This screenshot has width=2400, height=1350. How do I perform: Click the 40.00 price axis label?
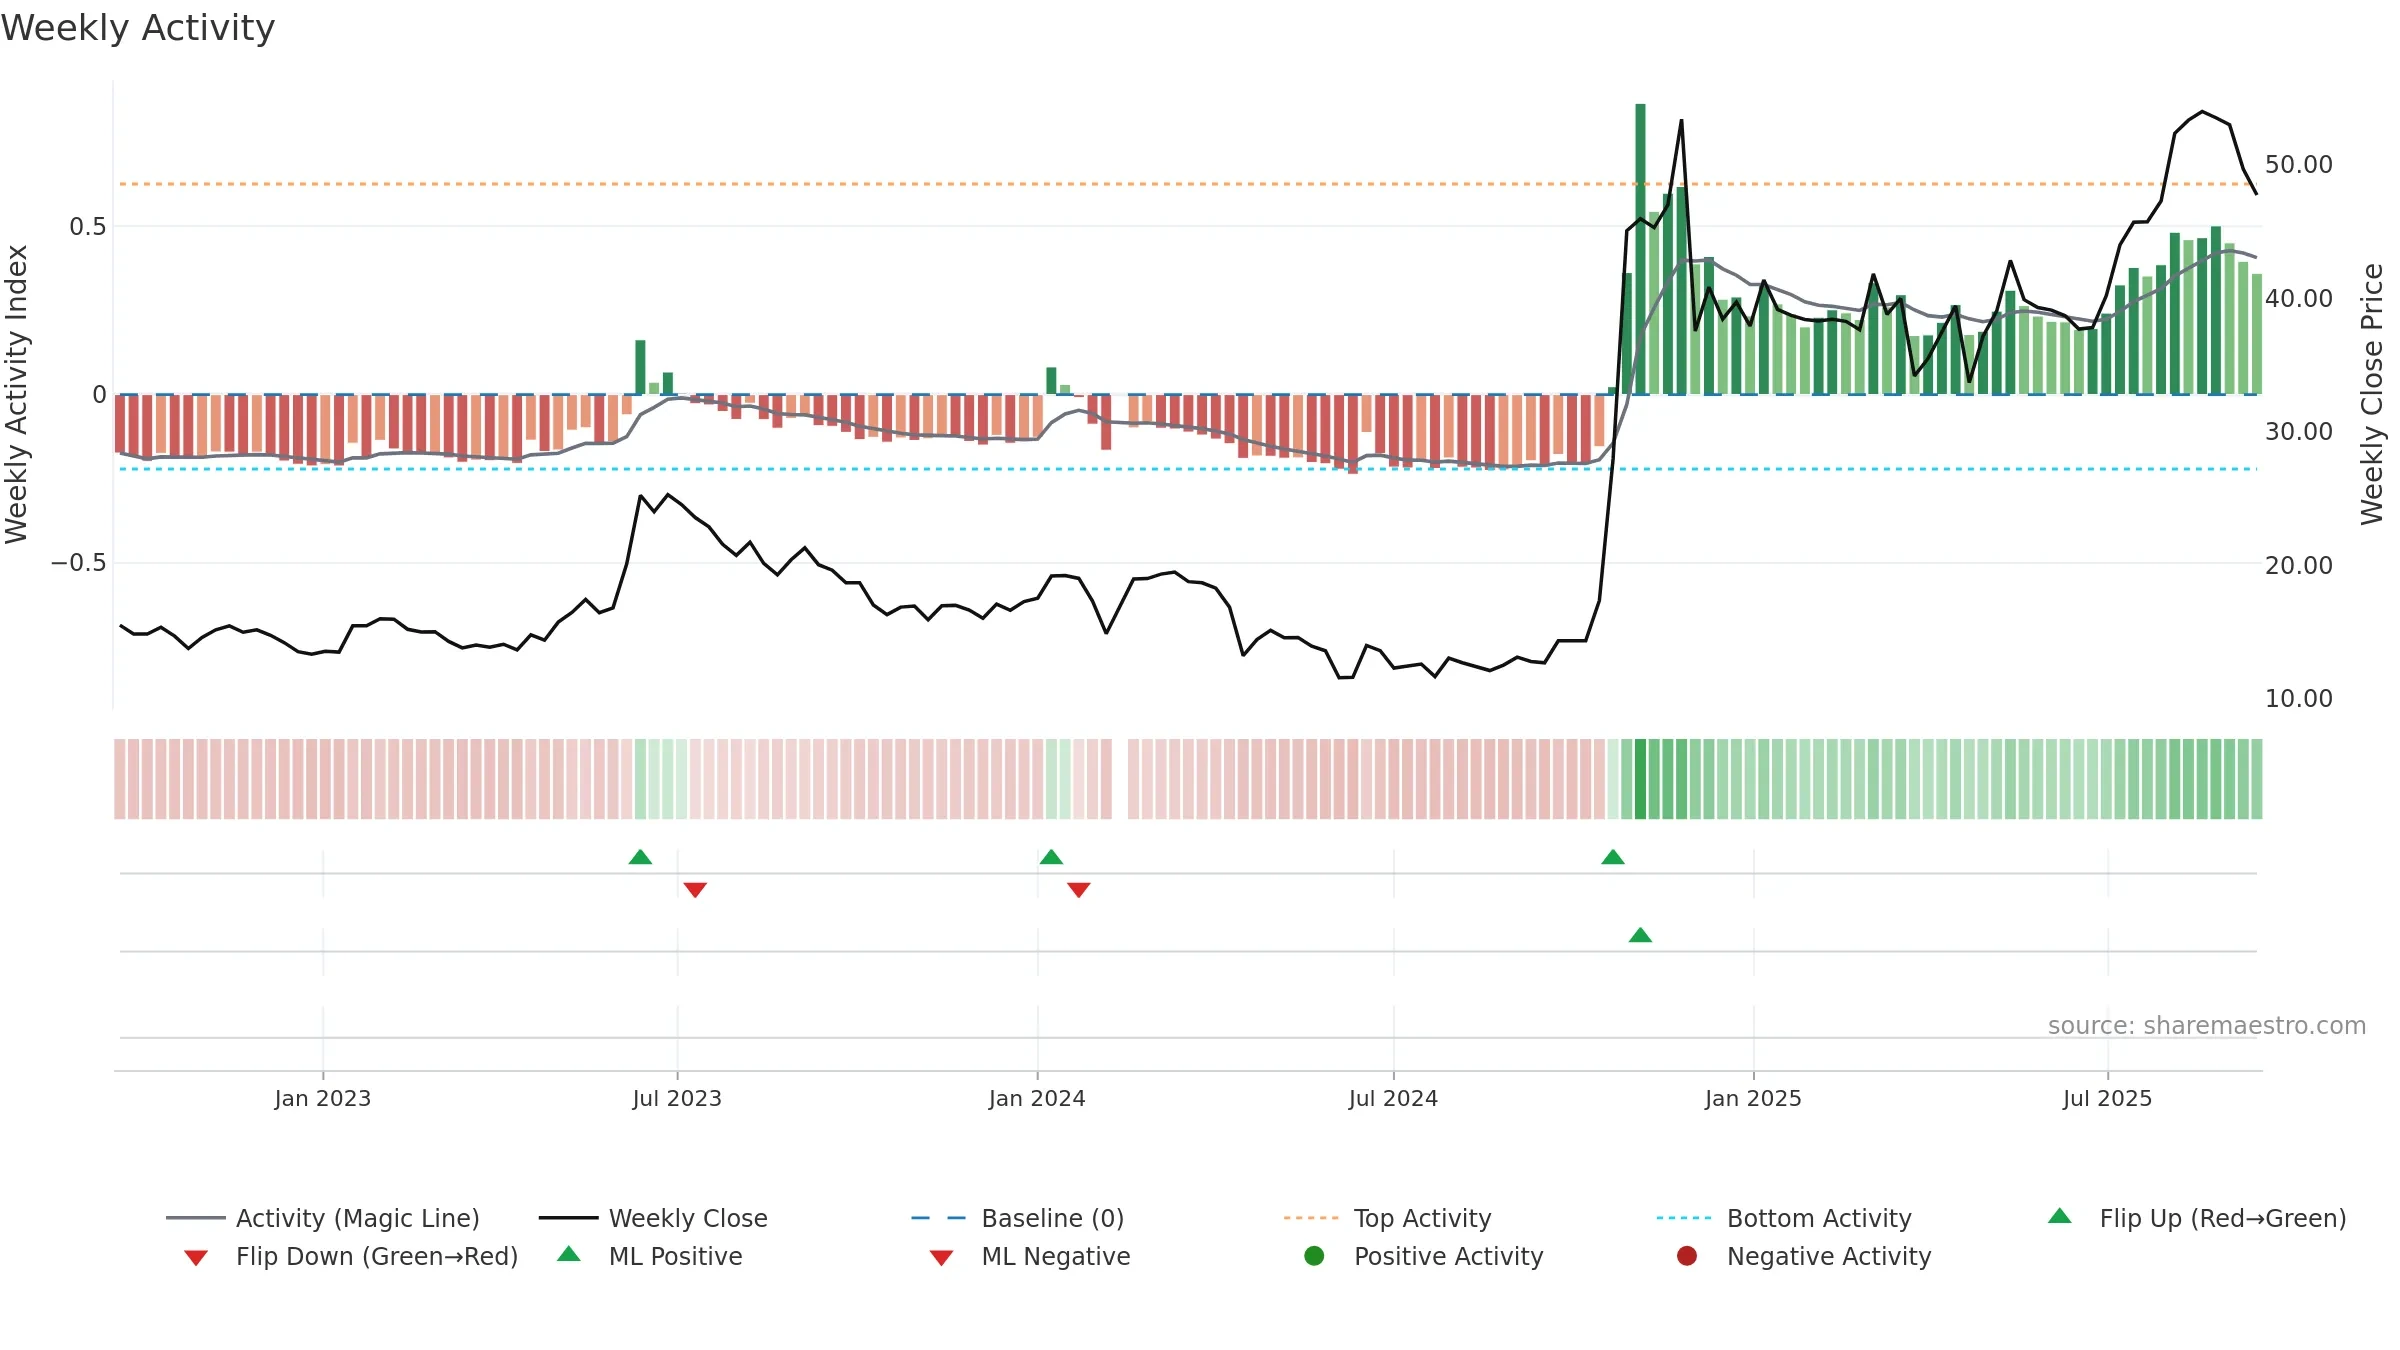(2298, 298)
